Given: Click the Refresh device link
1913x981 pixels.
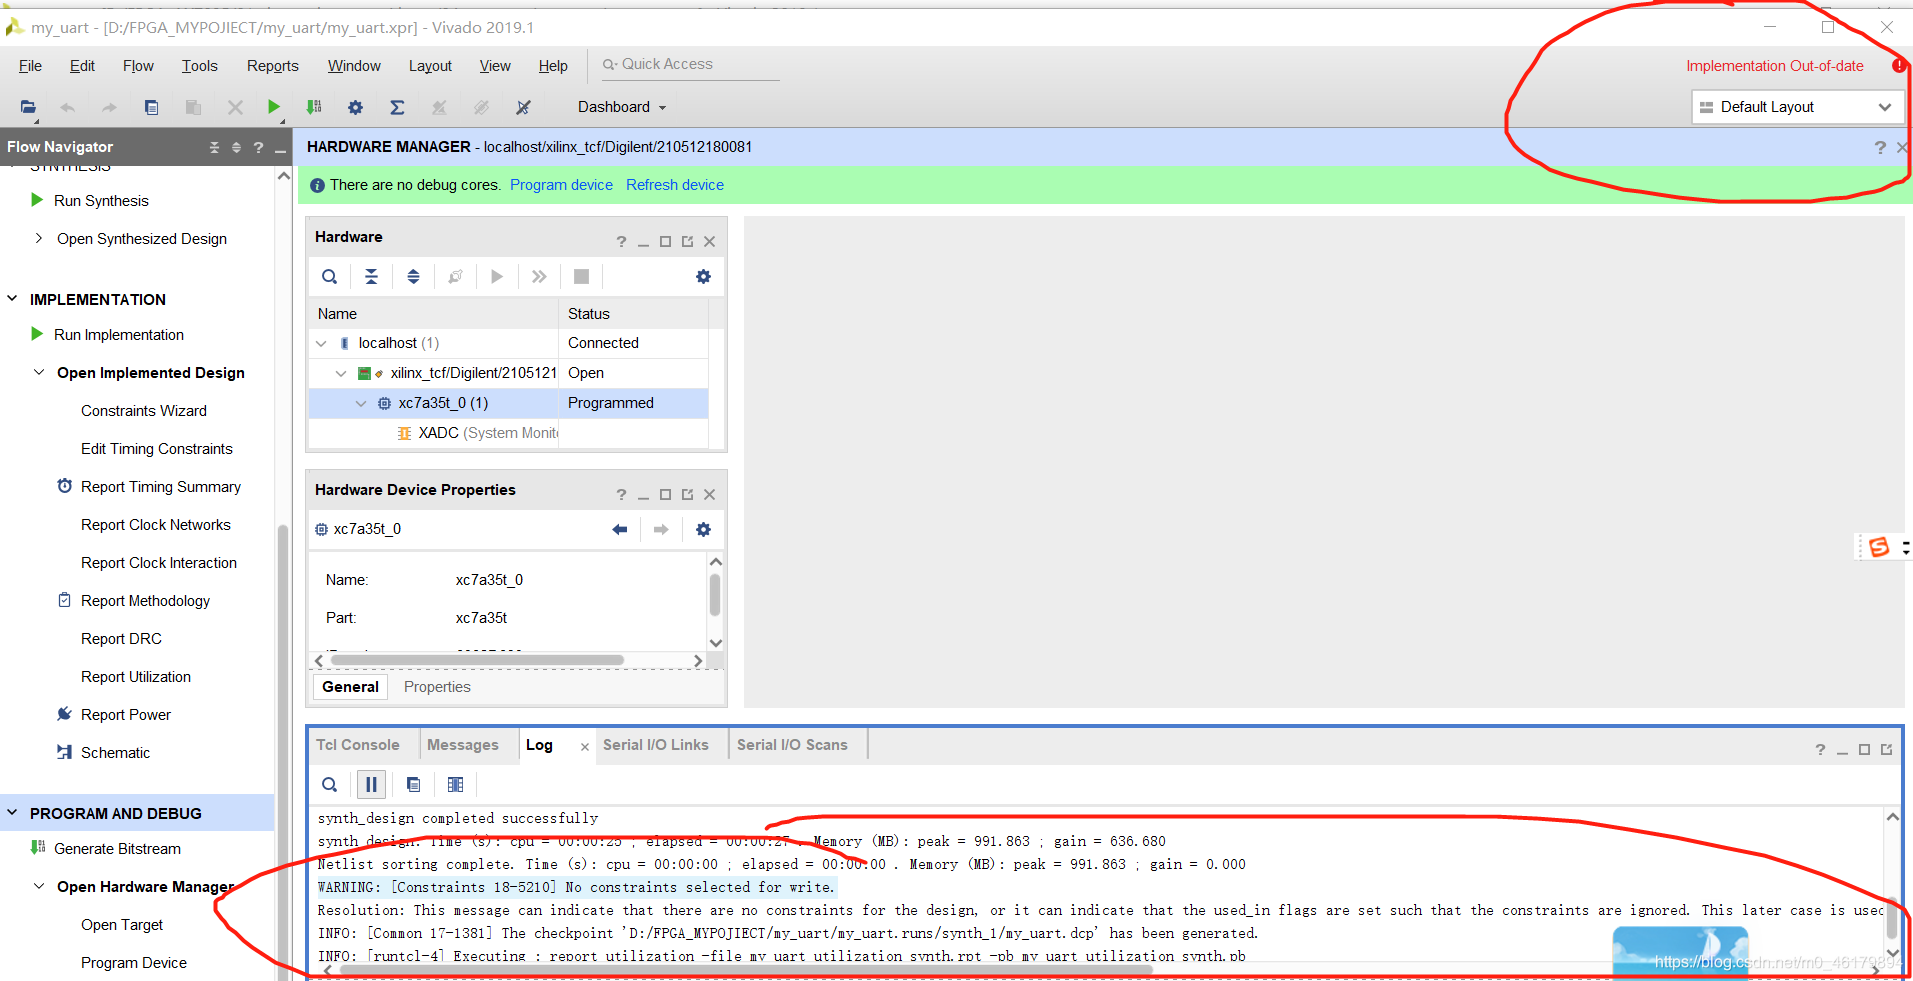Looking at the screenshot, I should click(x=674, y=184).
